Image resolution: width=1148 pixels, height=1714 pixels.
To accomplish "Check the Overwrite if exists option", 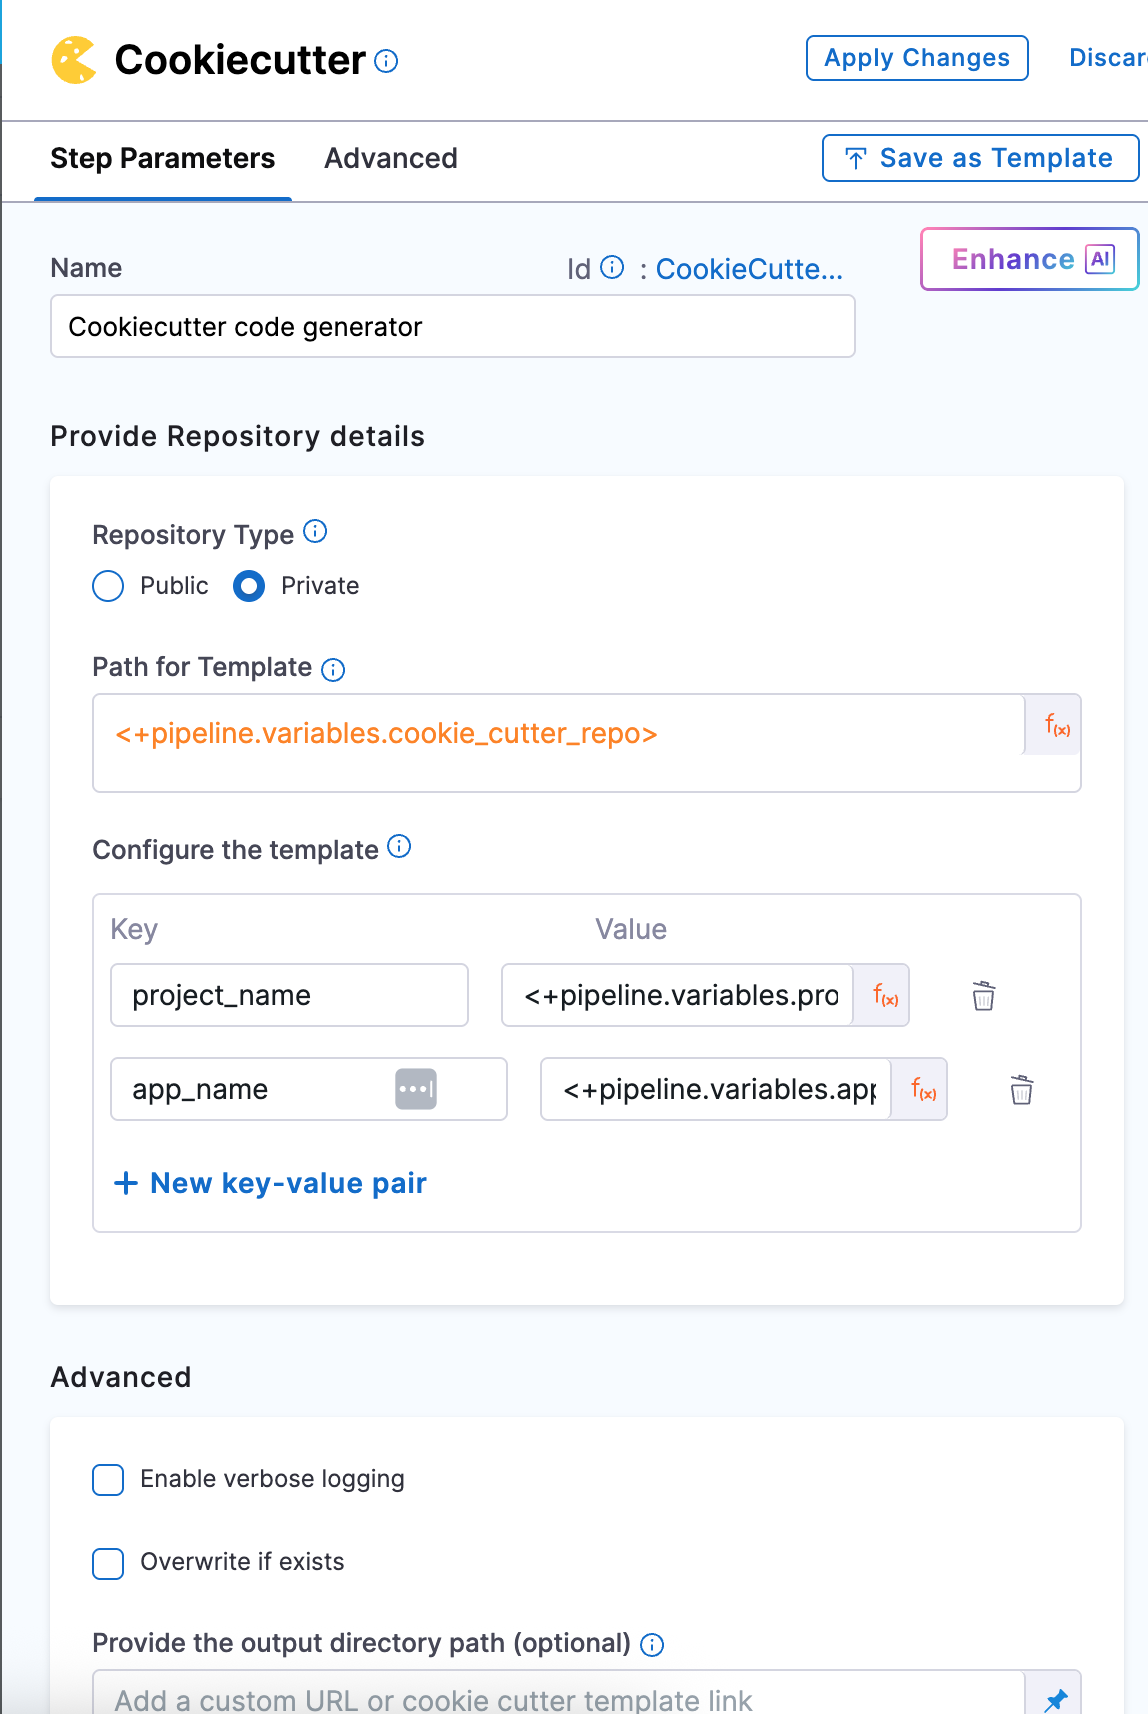I will tap(108, 1563).
